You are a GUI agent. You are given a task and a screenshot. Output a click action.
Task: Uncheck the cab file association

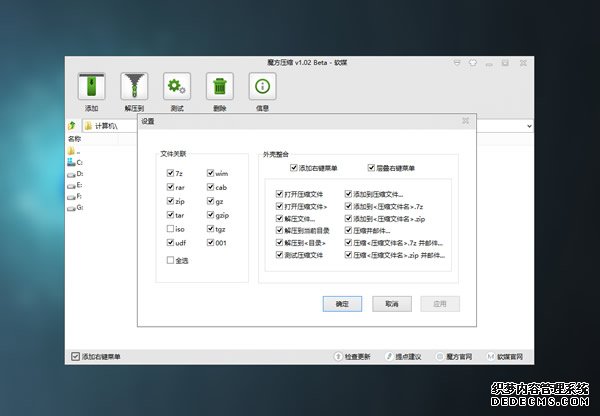210,187
